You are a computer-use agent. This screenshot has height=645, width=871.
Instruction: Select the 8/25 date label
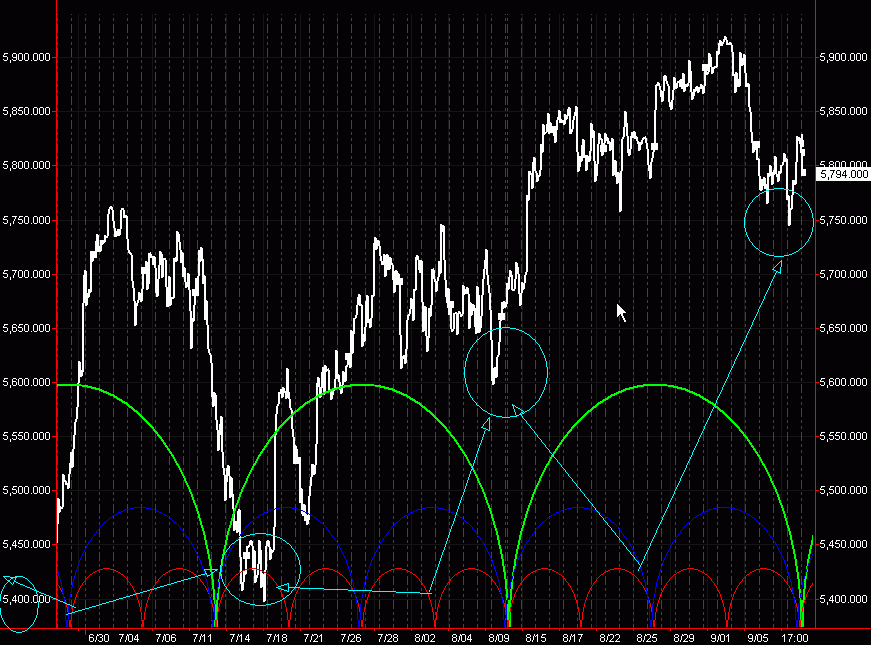click(x=647, y=638)
